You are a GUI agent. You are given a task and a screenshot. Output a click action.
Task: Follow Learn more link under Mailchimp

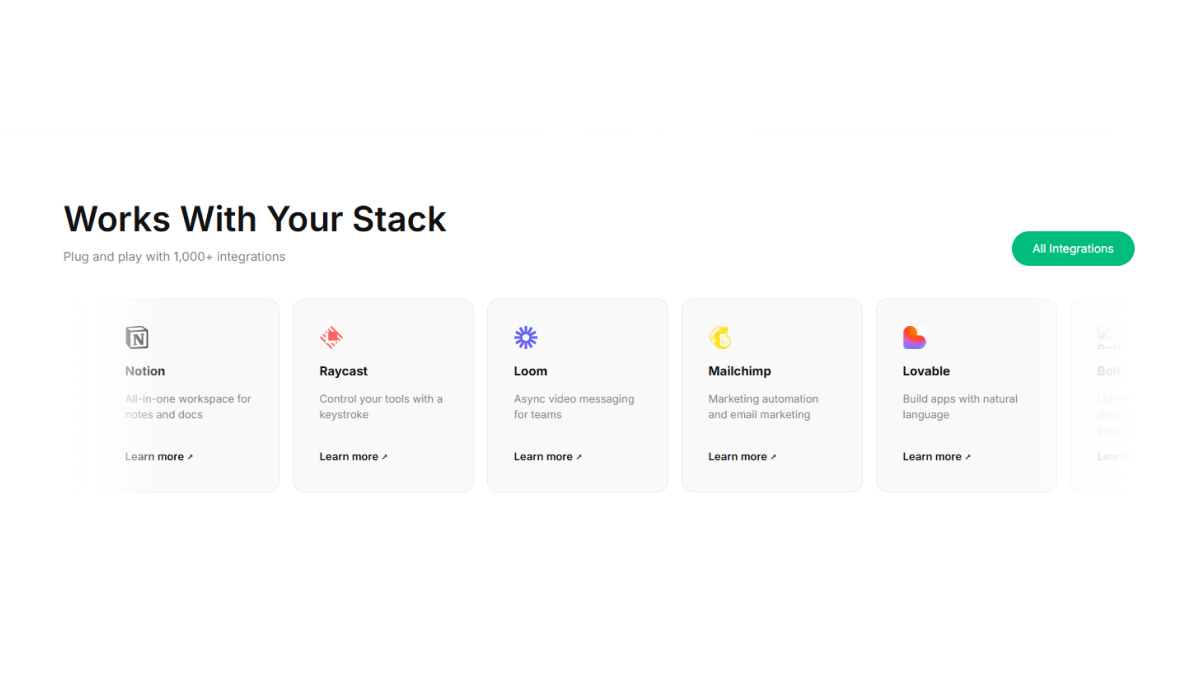pyautogui.click(x=742, y=457)
